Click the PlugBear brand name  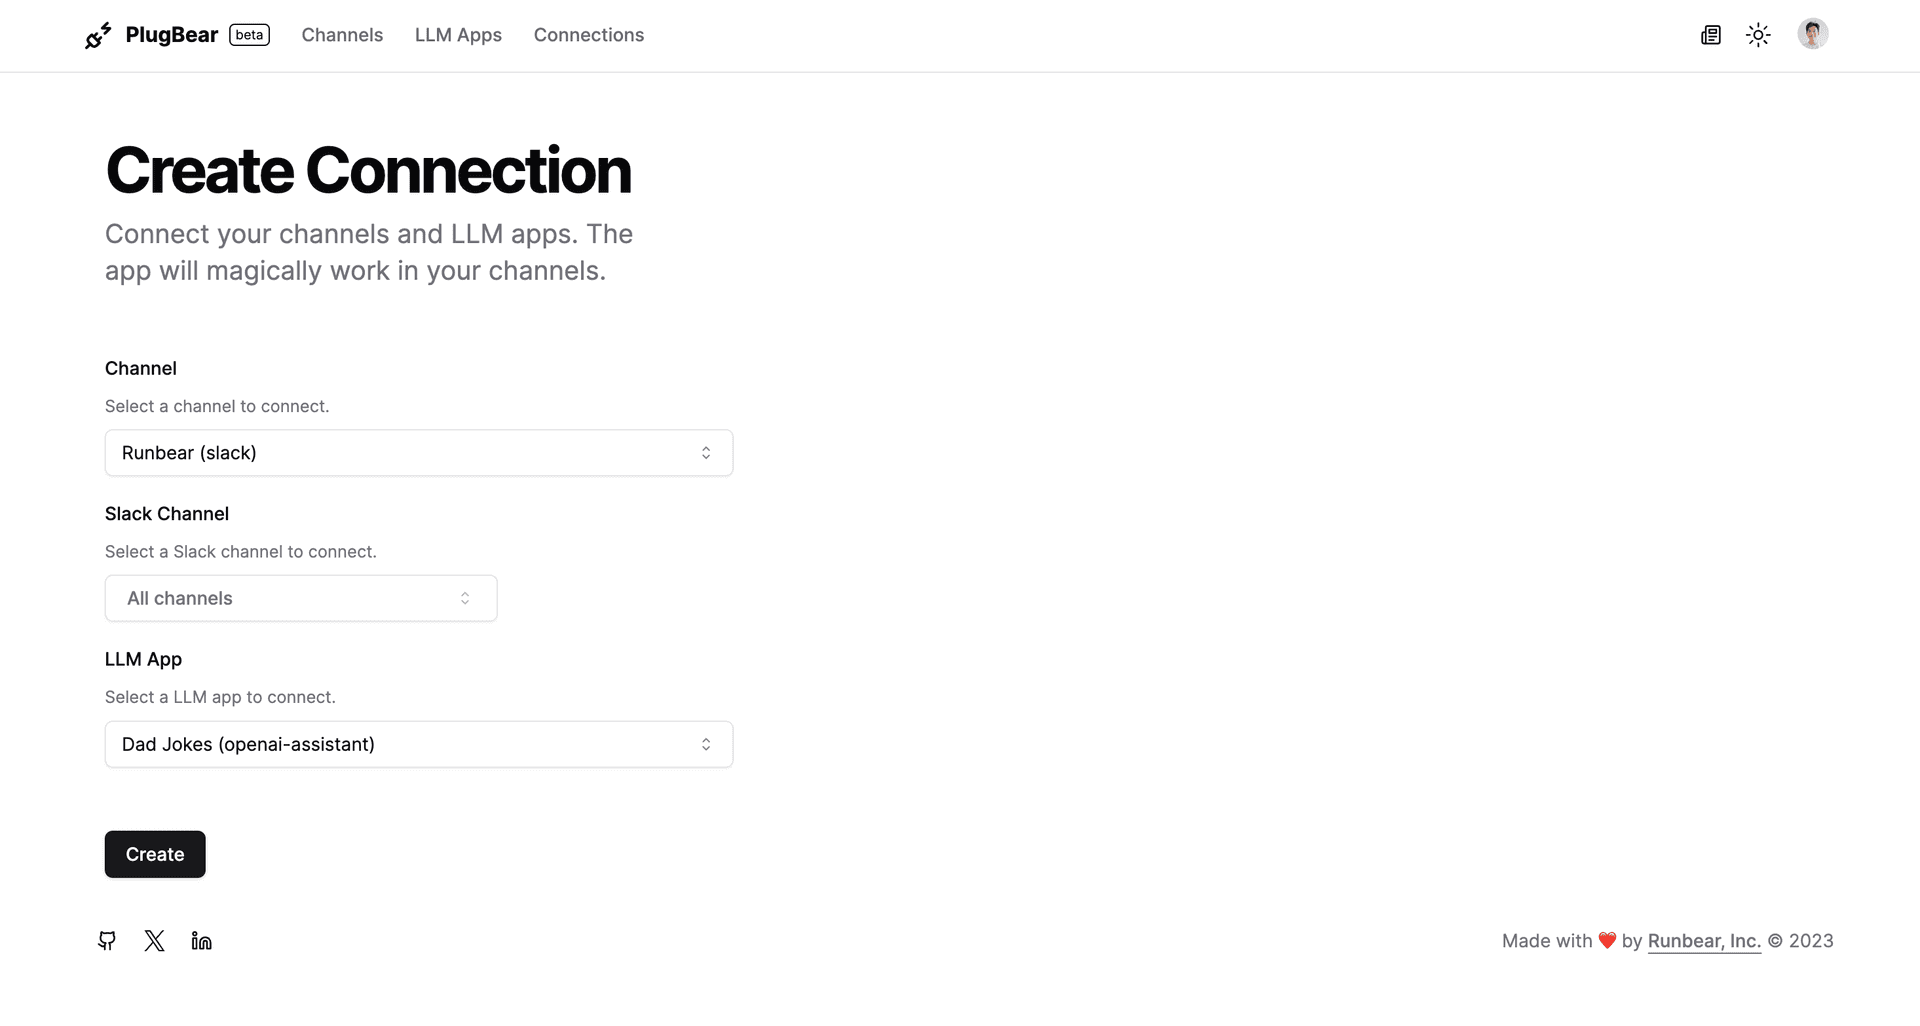point(172,35)
